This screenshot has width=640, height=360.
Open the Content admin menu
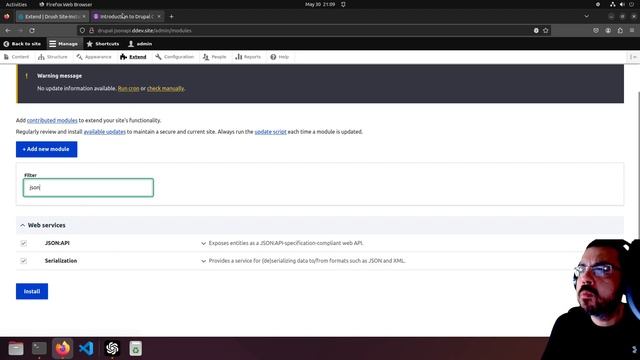point(16,57)
